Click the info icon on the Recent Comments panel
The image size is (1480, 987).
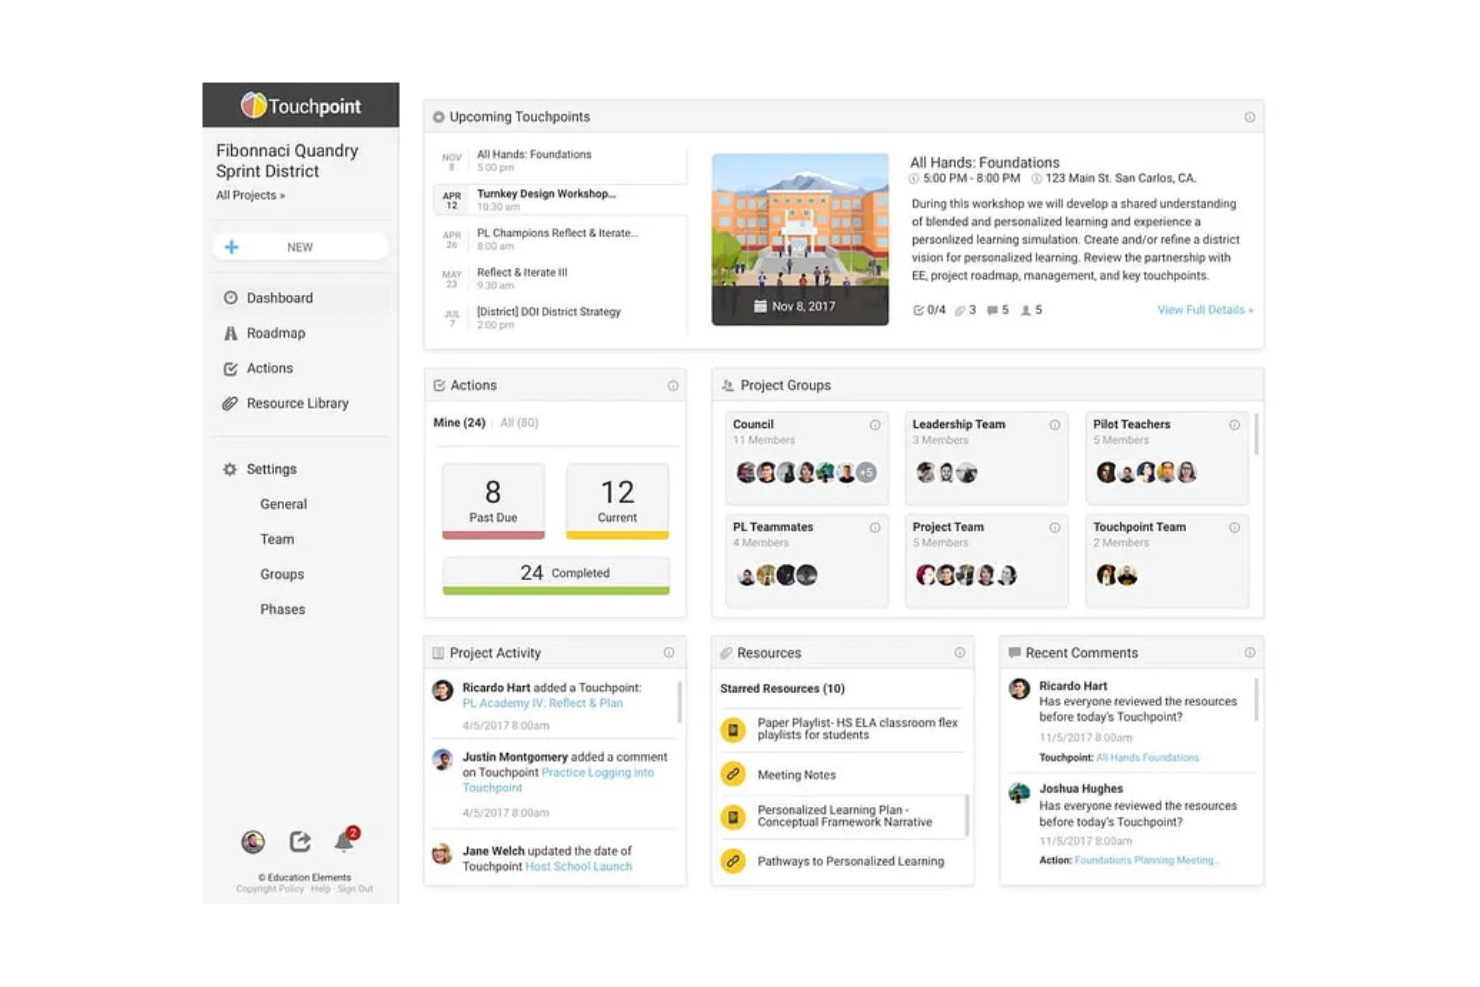[1249, 652]
